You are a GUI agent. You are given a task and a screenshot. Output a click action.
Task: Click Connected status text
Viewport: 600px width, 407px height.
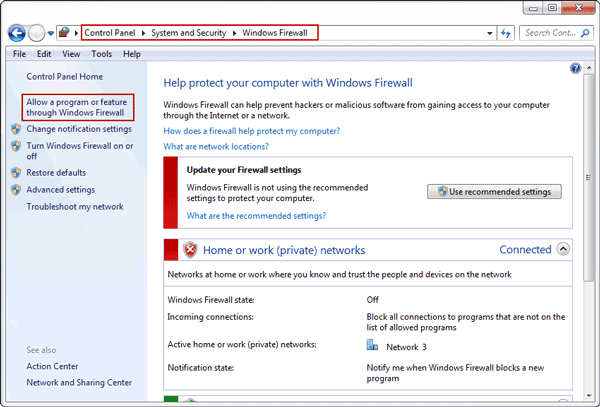click(525, 249)
